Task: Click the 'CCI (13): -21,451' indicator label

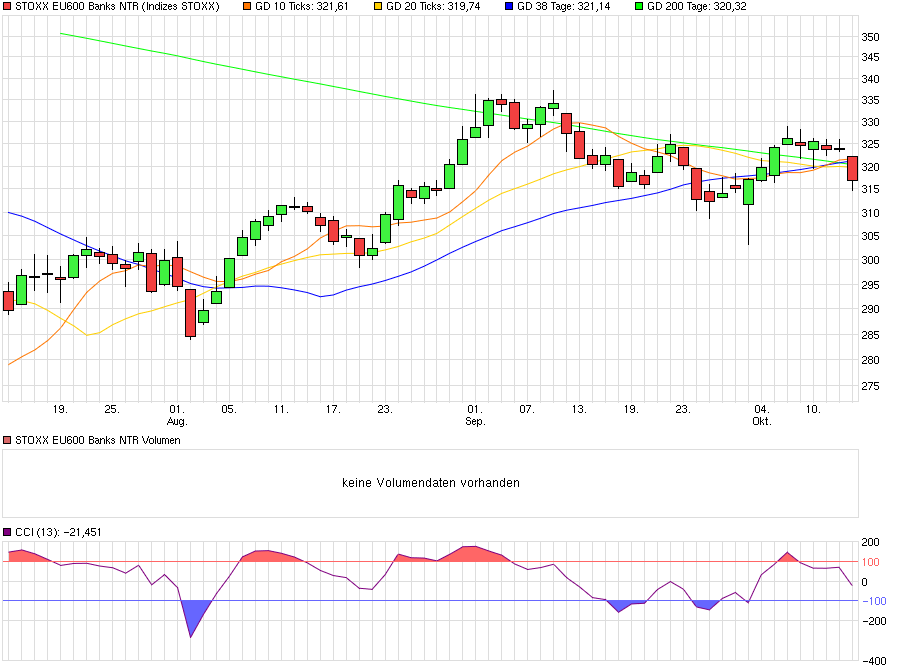Action: click(59, 532)
